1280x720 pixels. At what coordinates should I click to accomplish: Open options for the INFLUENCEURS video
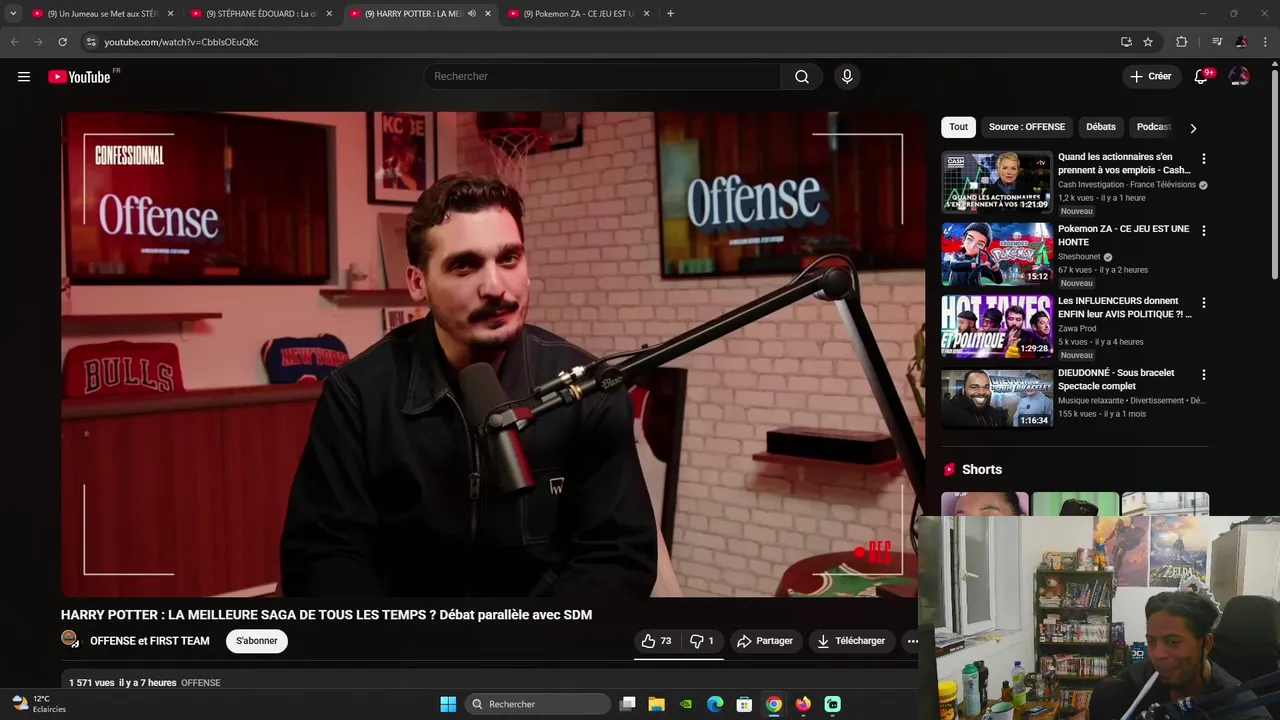(1204, 303)
